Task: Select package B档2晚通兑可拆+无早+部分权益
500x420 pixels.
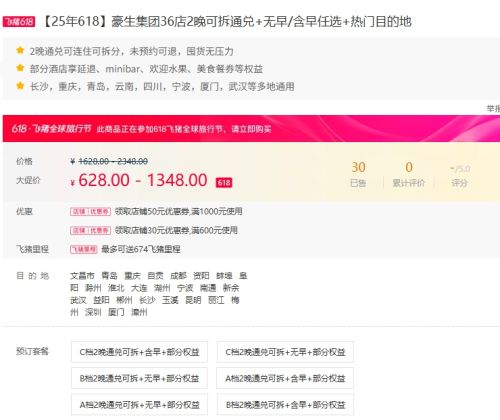Action: [139, 378]
